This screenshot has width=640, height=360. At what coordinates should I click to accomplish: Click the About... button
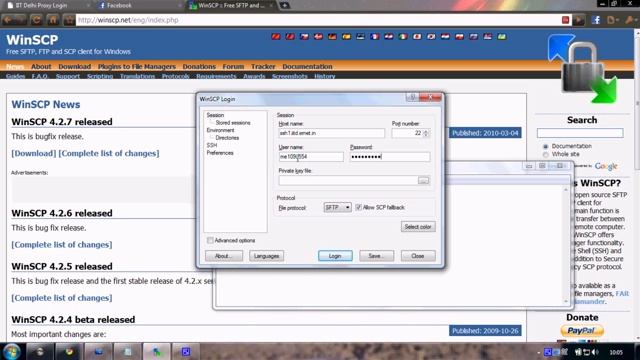(x=224, y=256)
